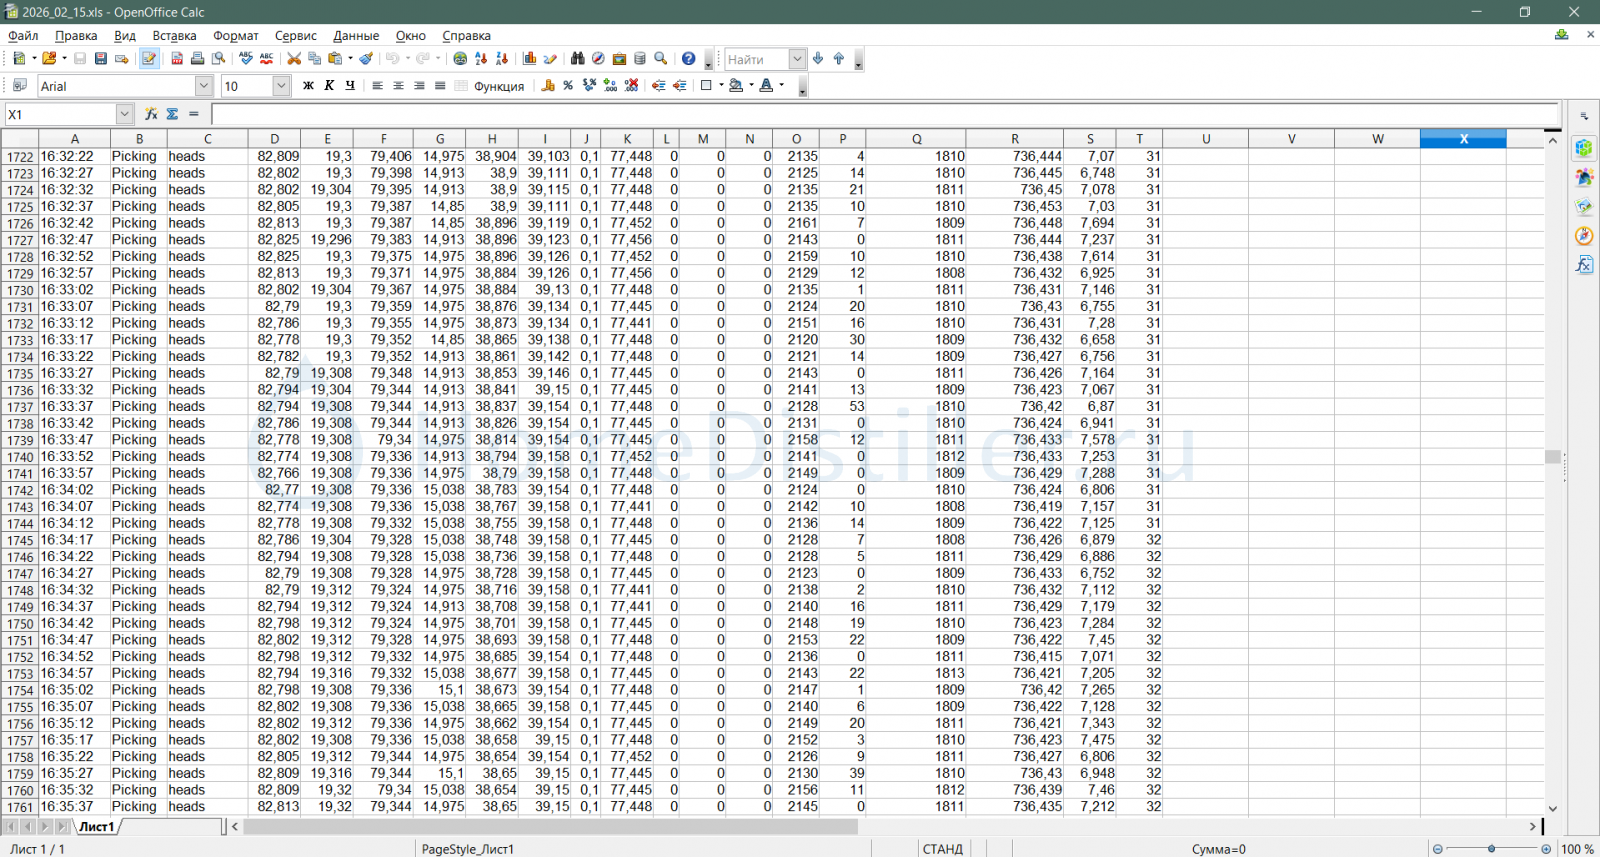Click the Cut scissors icon
This screenshot has width=1600, height=857.
tap(294, 59)
